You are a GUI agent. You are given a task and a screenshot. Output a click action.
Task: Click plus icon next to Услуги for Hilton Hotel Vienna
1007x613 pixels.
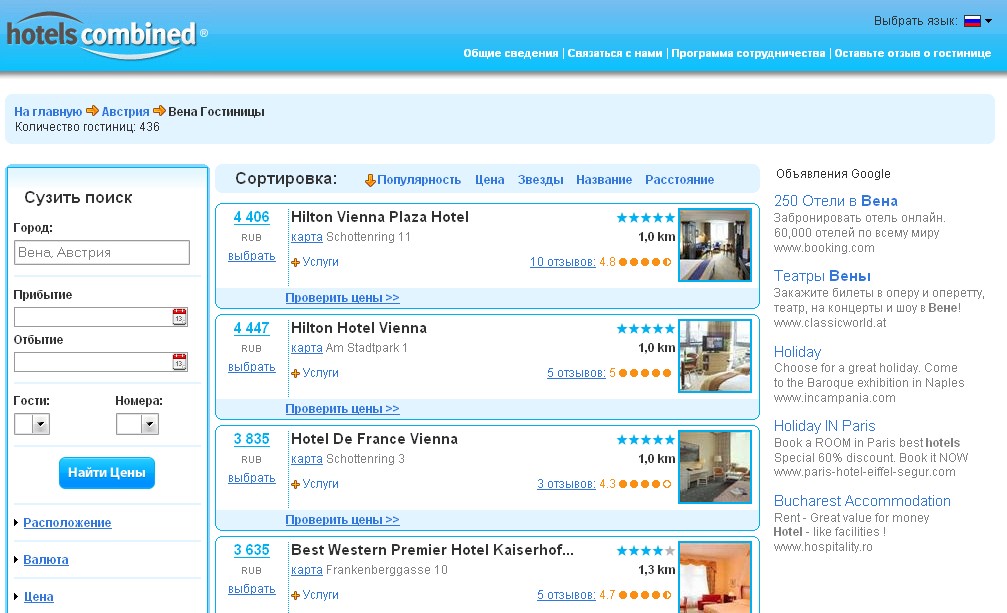(295, 374)
